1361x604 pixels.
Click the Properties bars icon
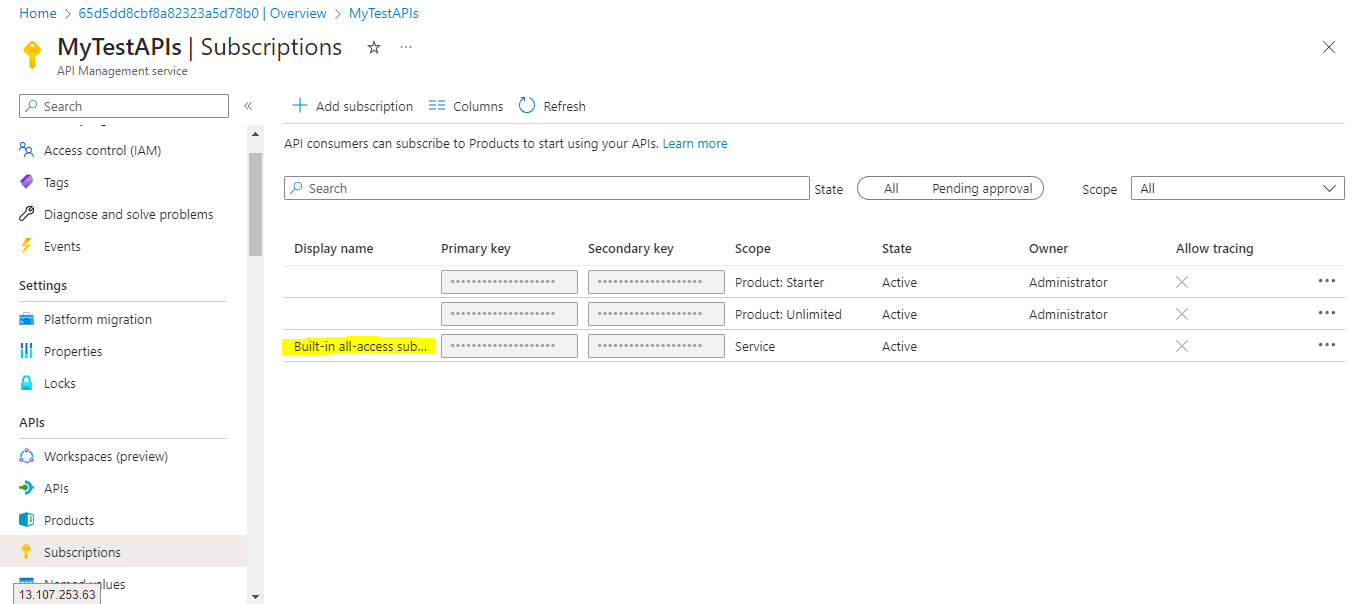(x=27, y=351)
